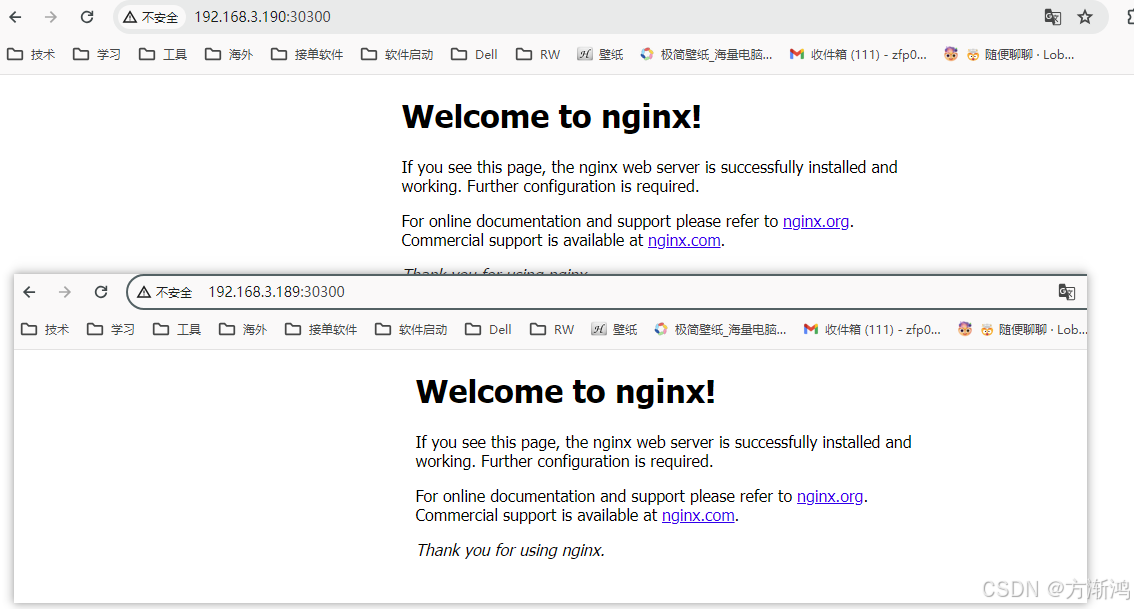Open 壁纸 bookmark in lower window
This screenshot has height=609, width=1134.
pyautogui.click(x=614, y=329)
